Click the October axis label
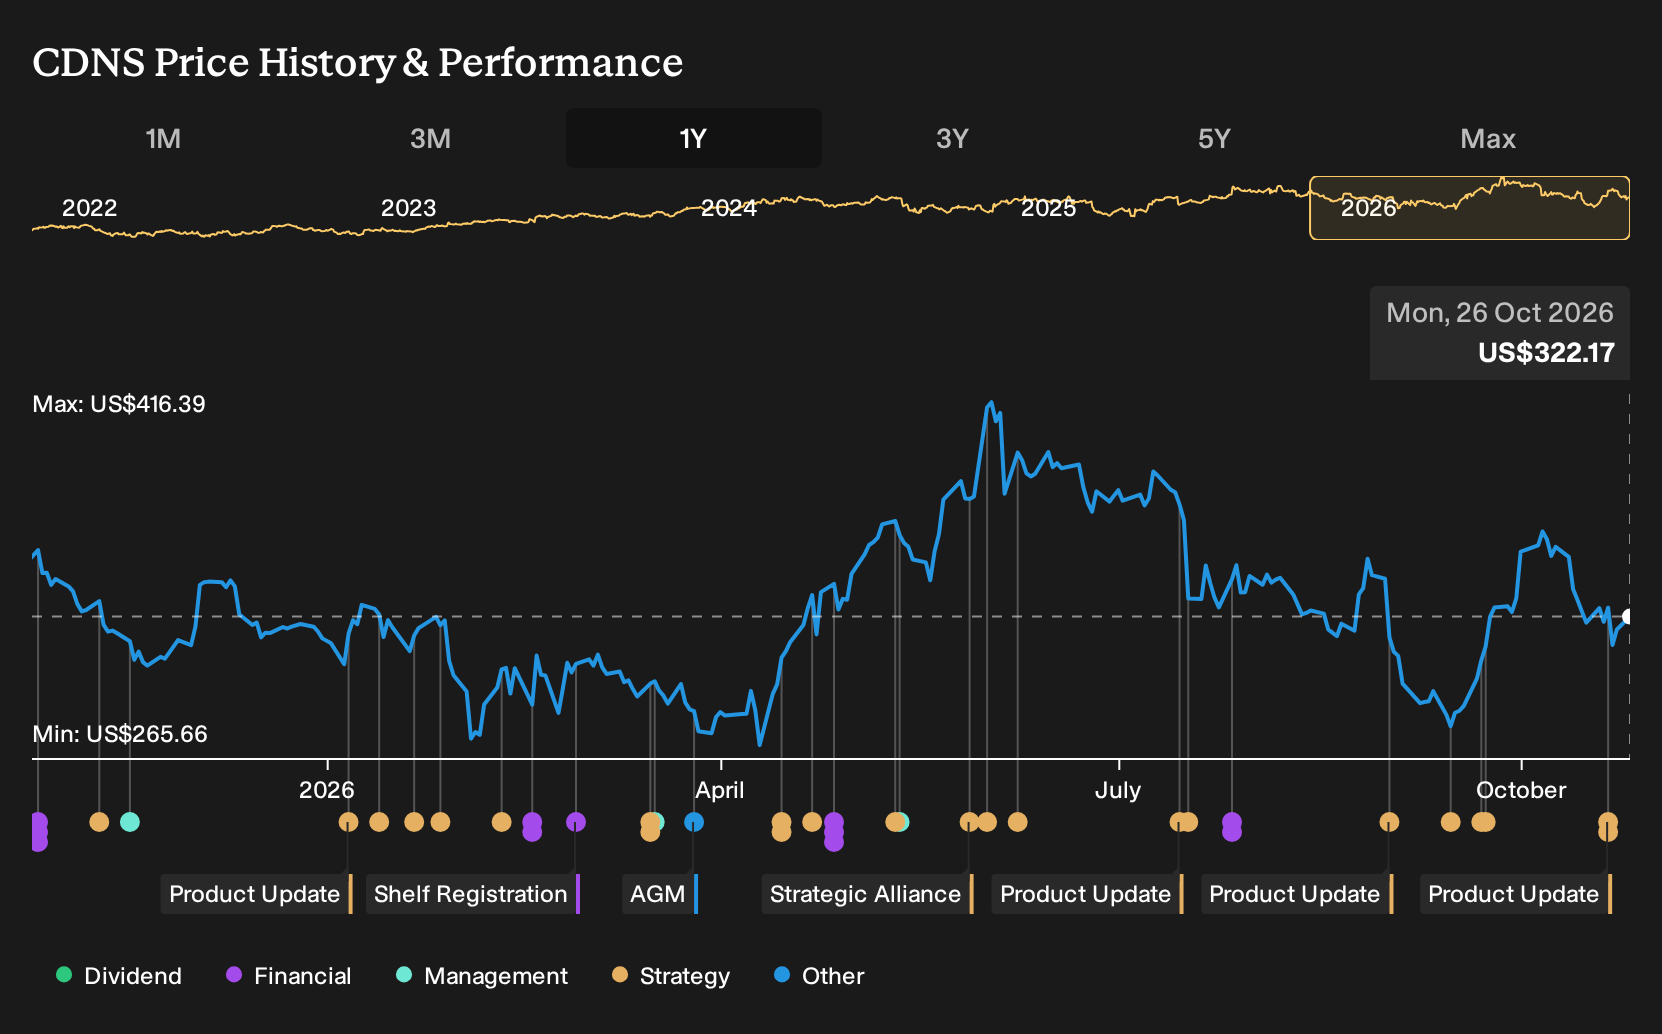 click(1521, 790)
